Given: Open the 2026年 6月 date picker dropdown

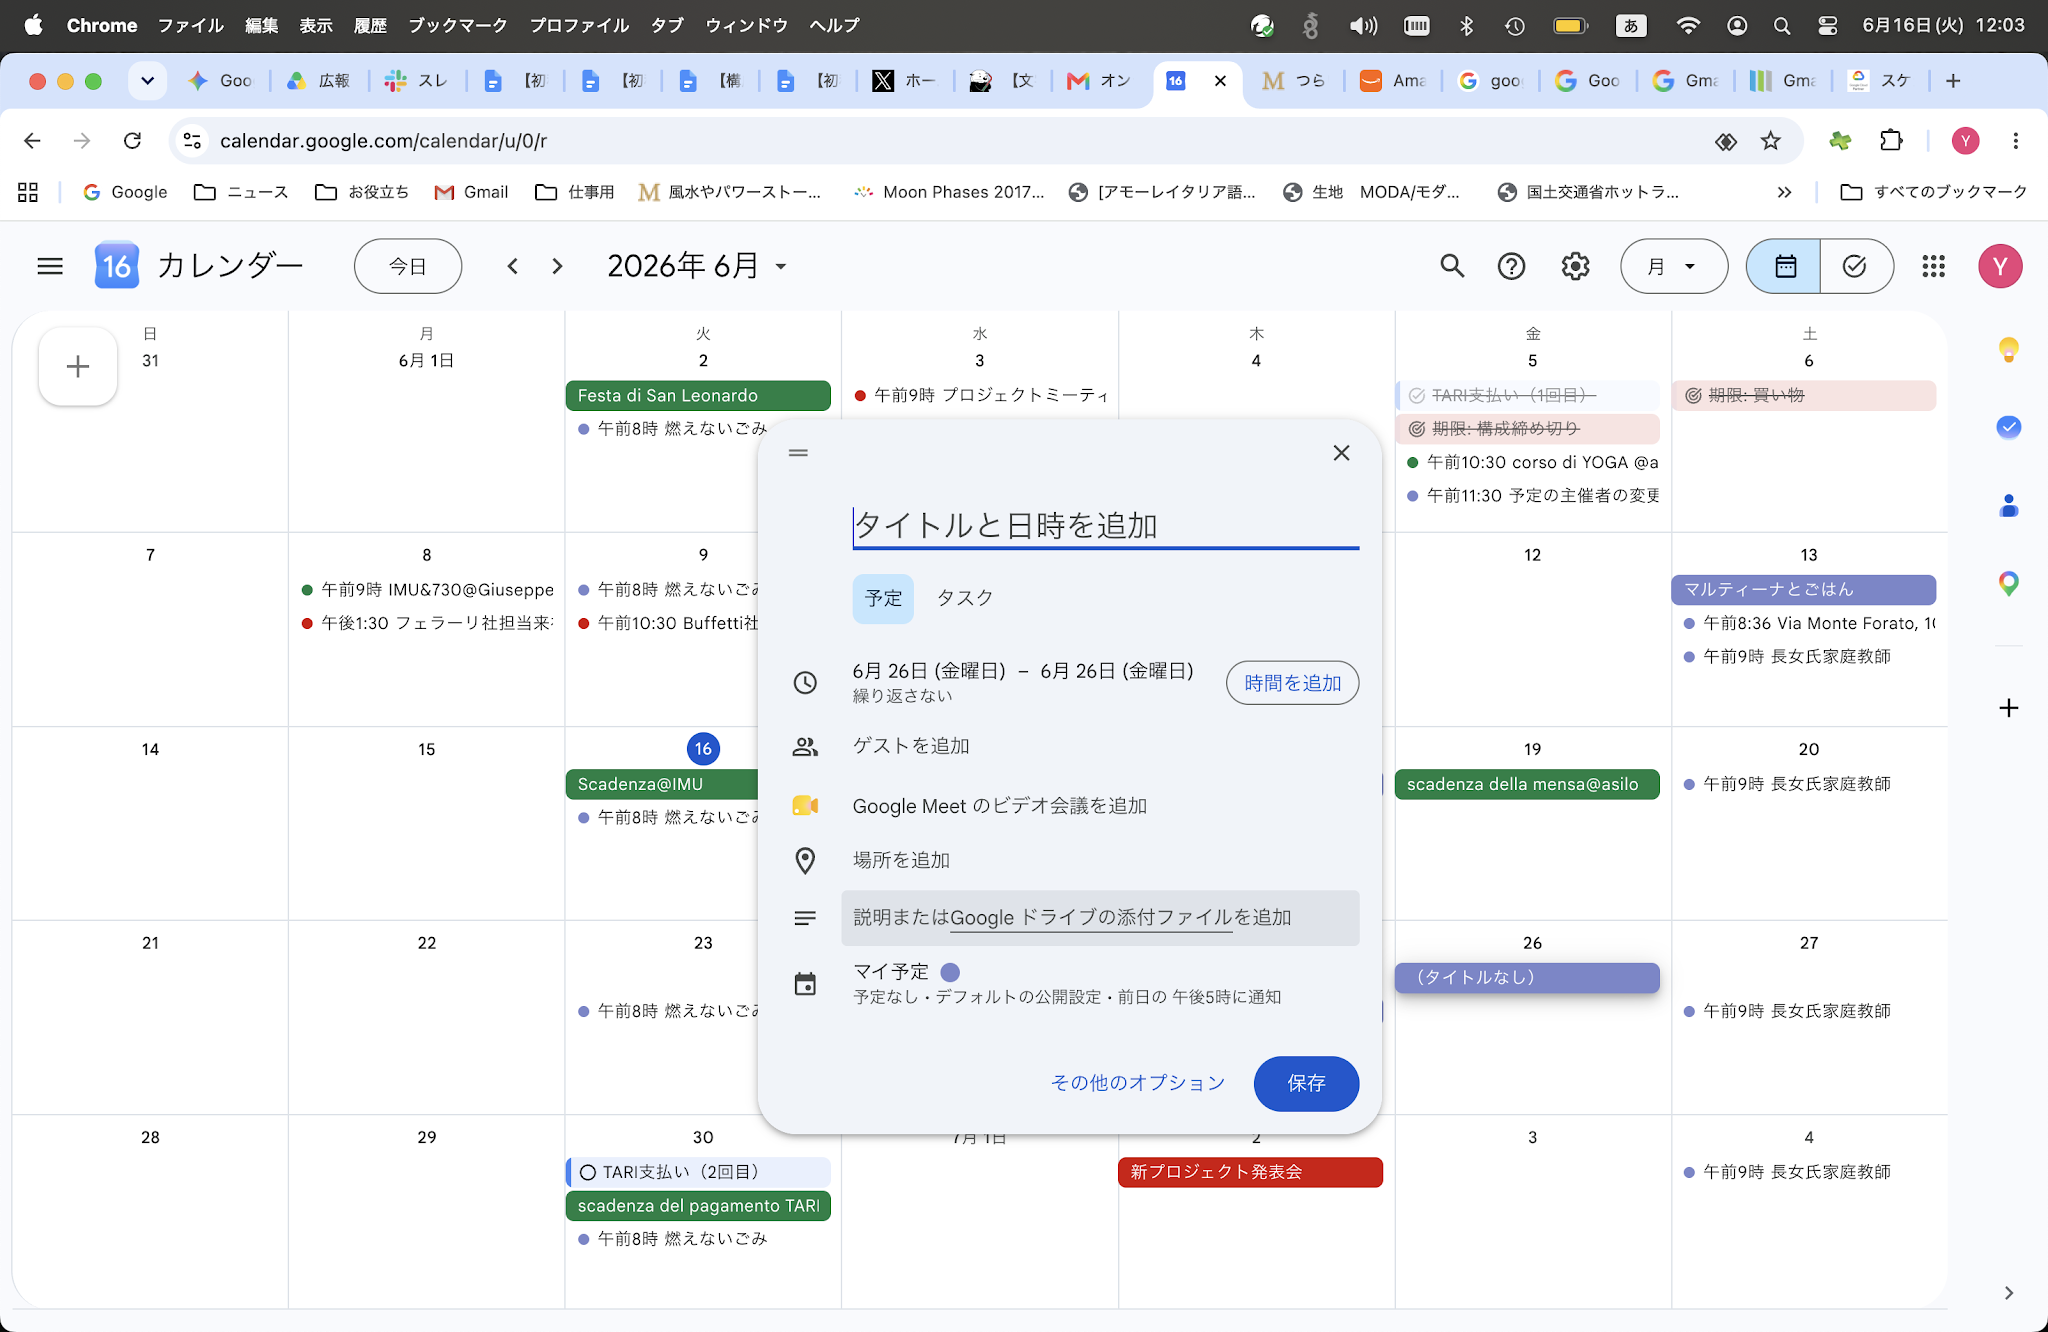Looking at the screenshot, I should [x=698, y=266].
